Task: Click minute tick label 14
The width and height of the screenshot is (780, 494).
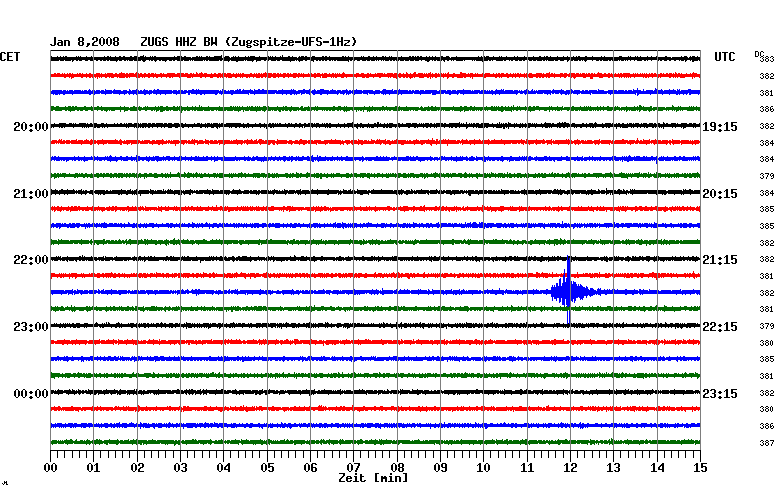Action: (x=657, y=468)
